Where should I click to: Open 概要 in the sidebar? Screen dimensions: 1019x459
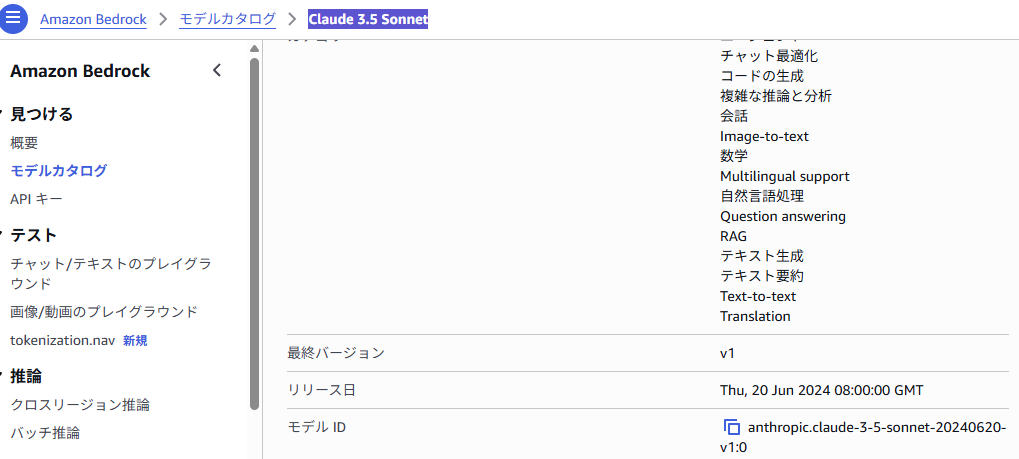point(24,143)
